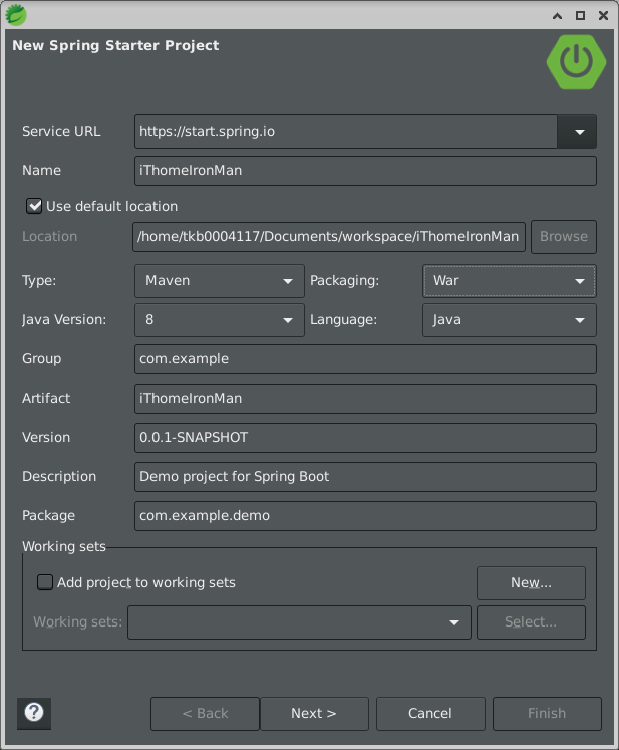Screen dimensions: 619x750
Task: Click the Finish button
Action: [x=547, y=714]
